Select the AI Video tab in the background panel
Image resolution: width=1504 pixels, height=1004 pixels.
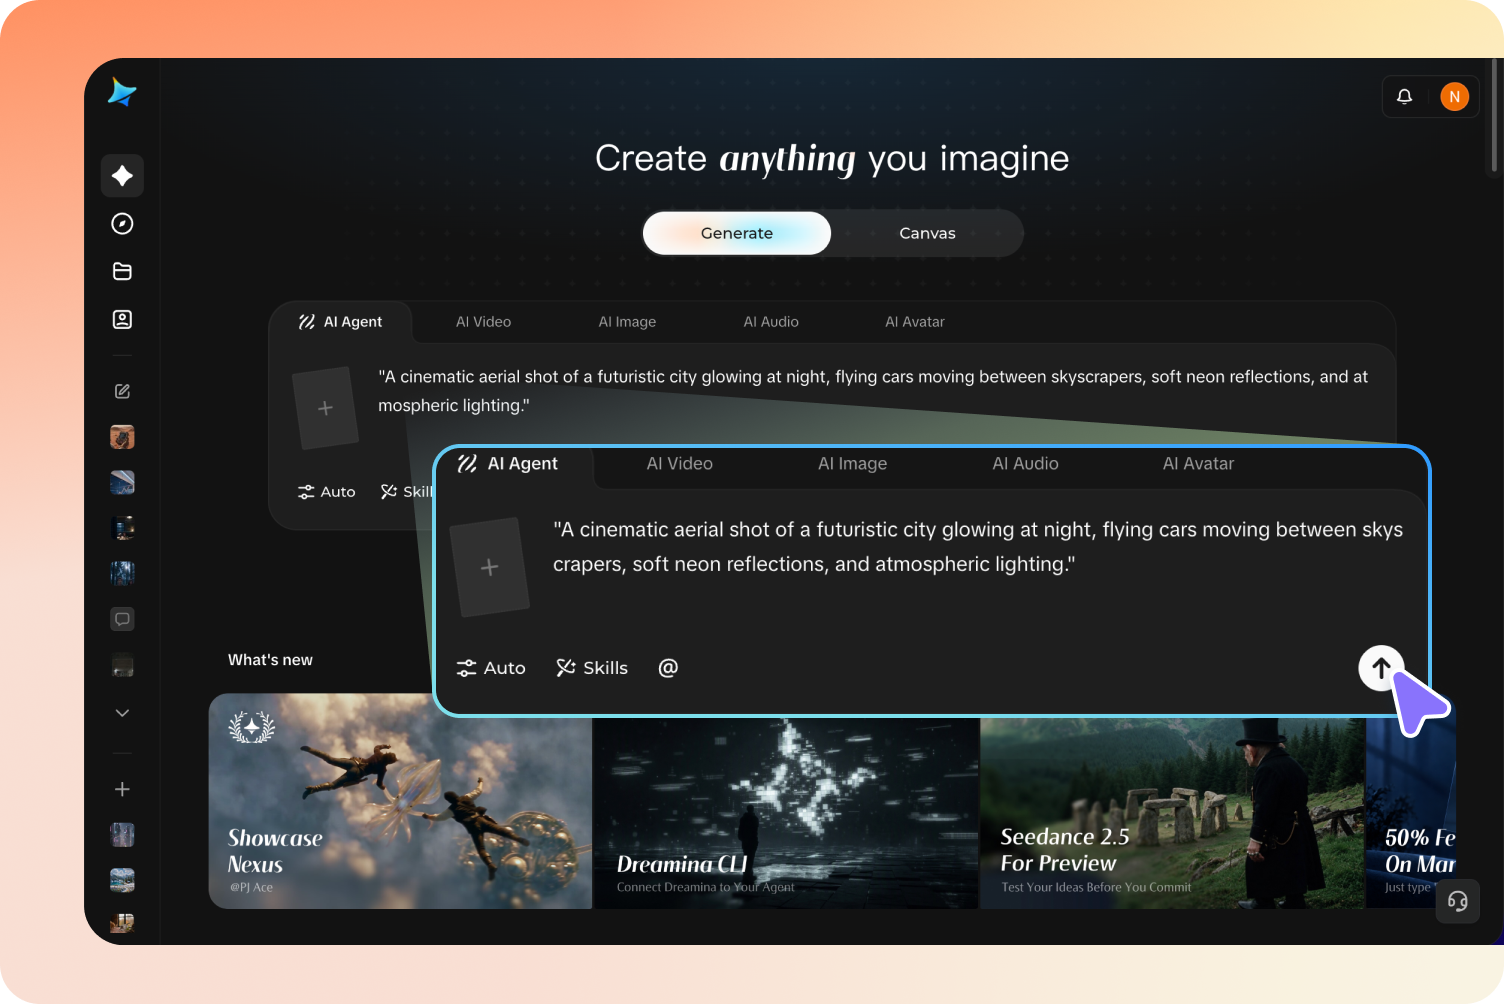click(483, 322)
